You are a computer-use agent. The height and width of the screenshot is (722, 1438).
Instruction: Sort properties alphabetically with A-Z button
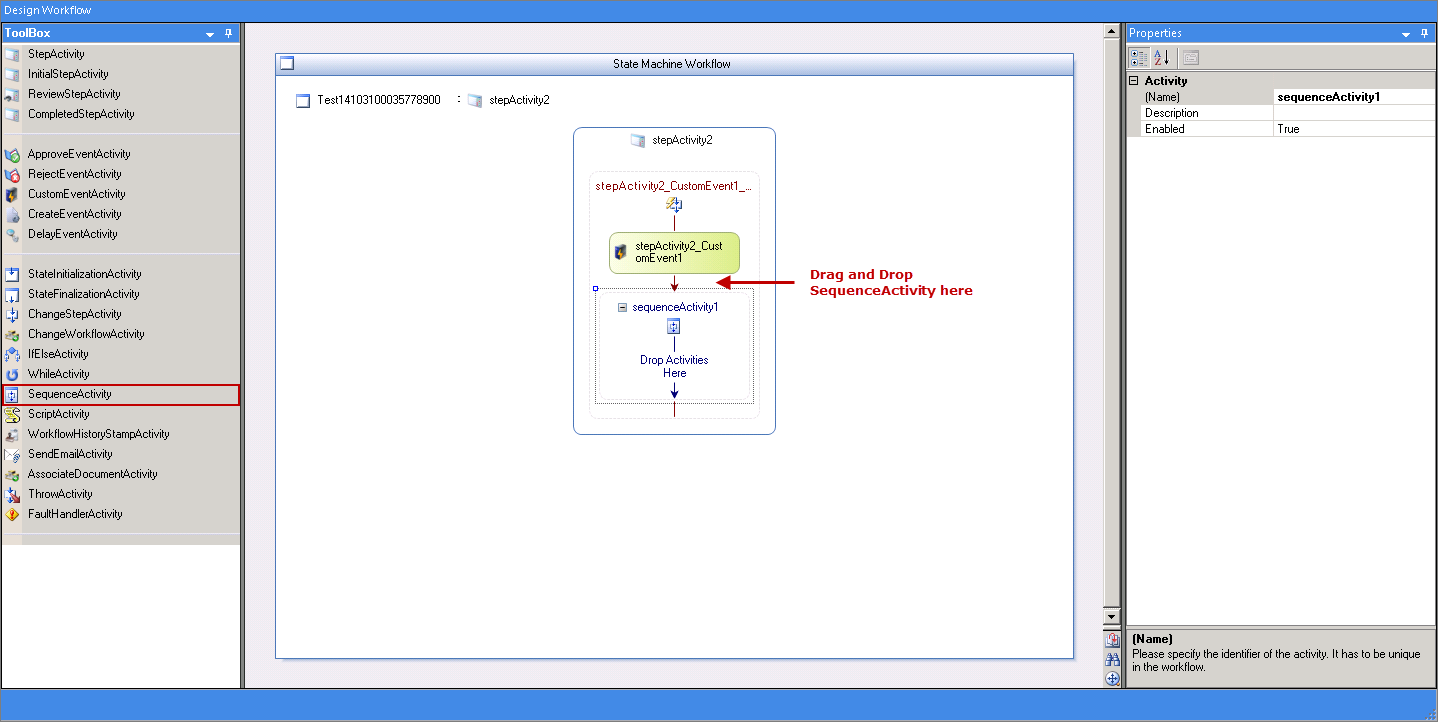click(1162, 57)
